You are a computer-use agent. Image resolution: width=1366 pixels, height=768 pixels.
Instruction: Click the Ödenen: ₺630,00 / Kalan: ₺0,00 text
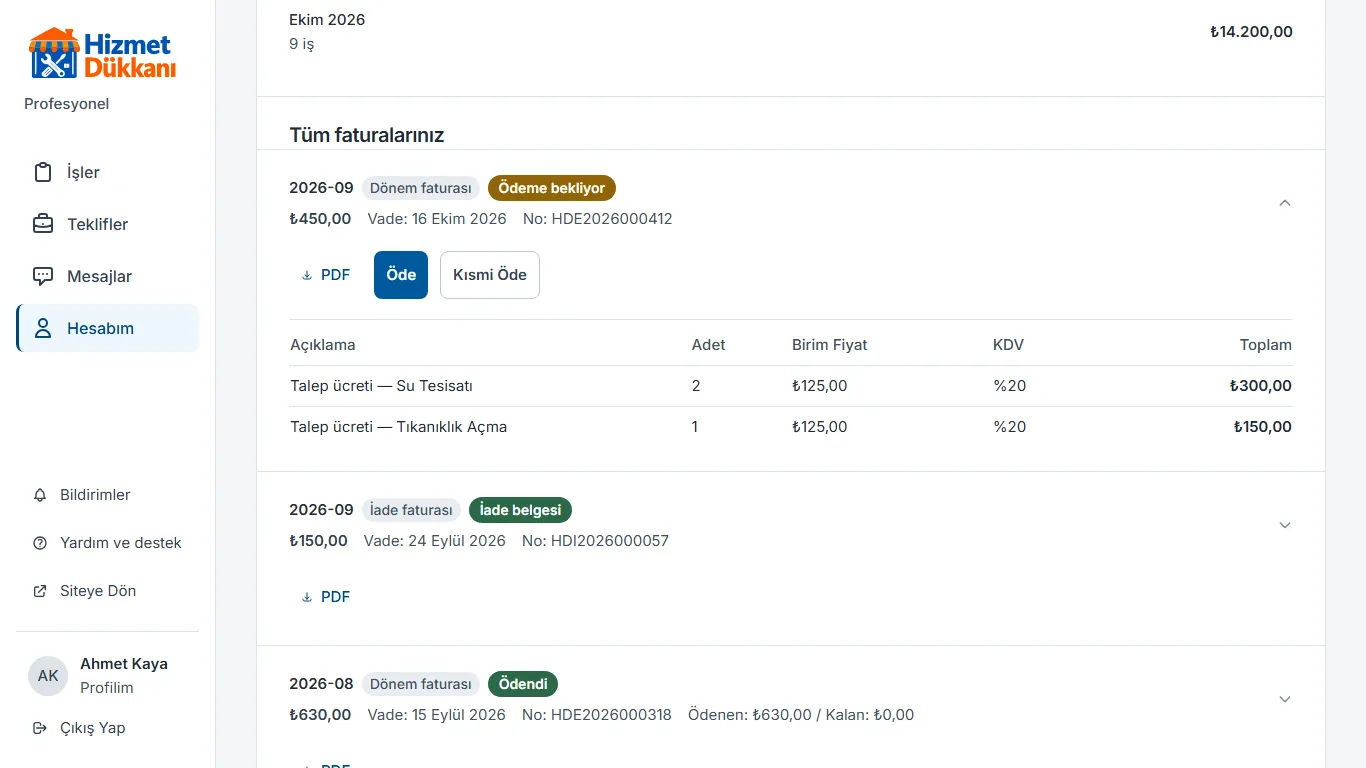point(801,715)
